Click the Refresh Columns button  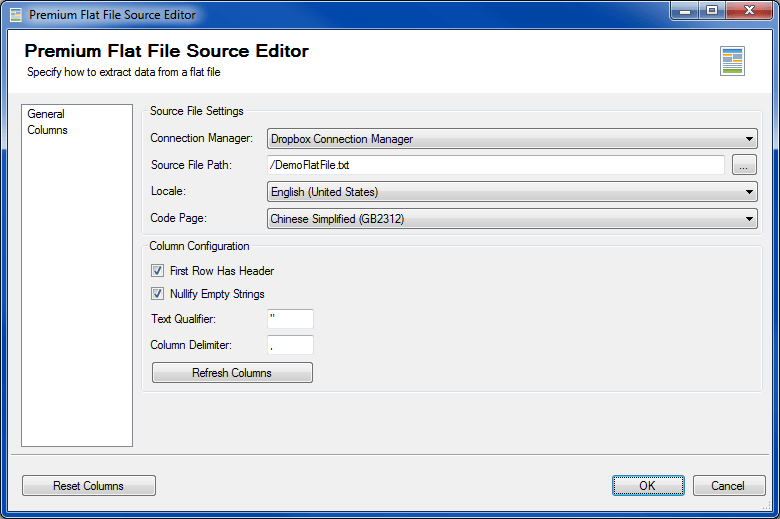coord(232,373)
